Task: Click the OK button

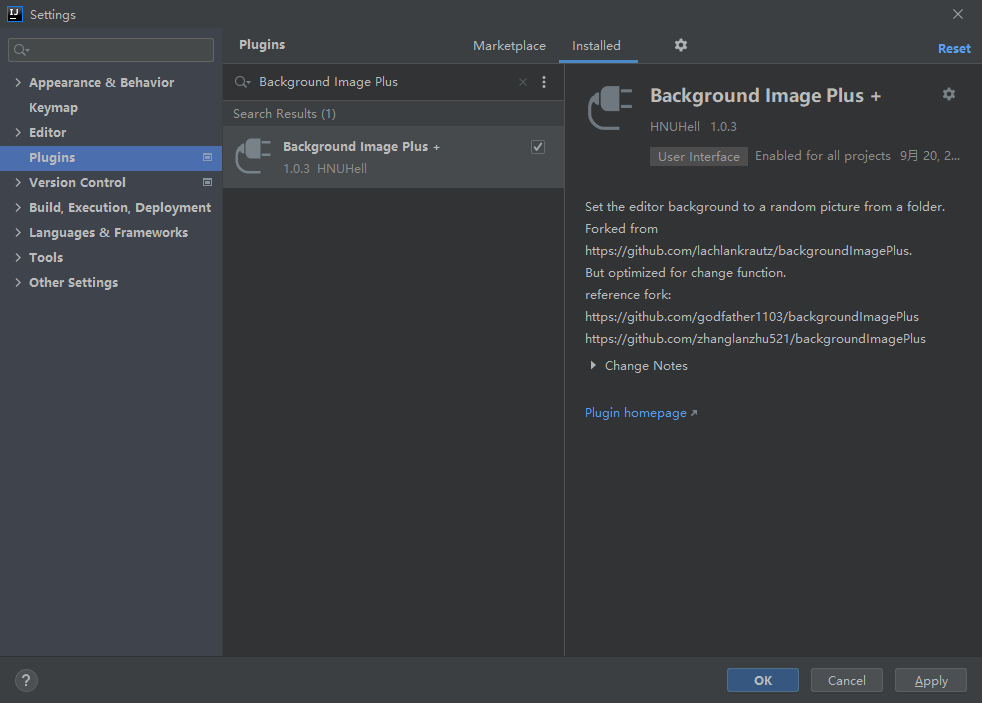Action: 763,680
